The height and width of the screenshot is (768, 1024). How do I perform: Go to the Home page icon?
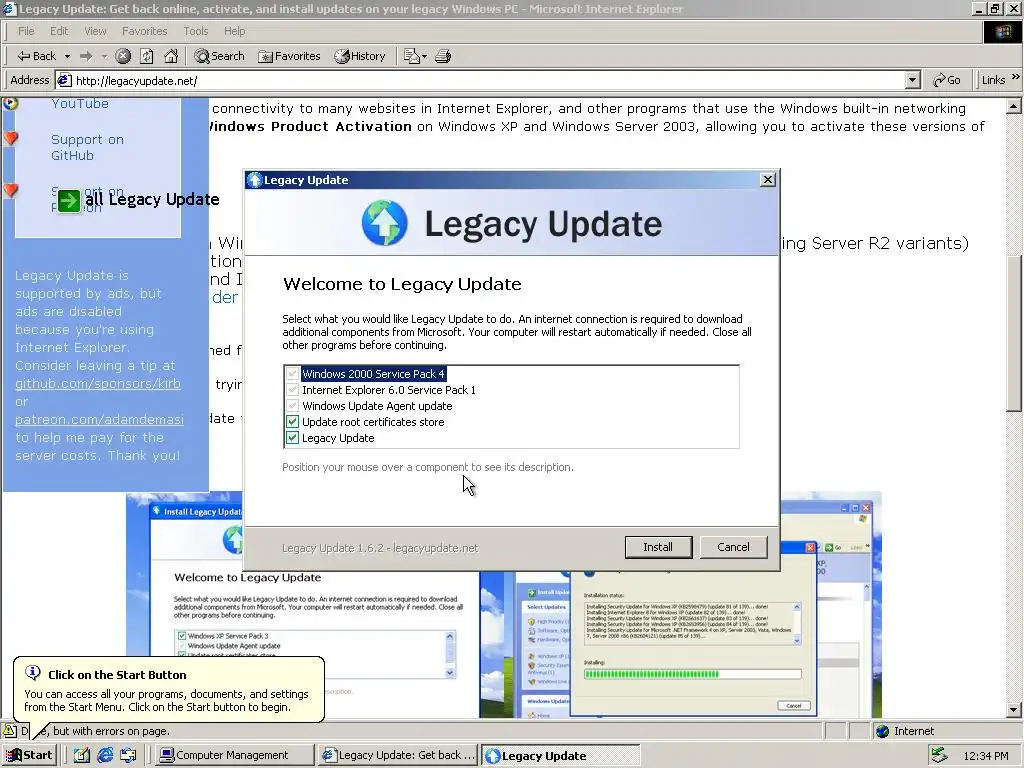coord(171,56)
